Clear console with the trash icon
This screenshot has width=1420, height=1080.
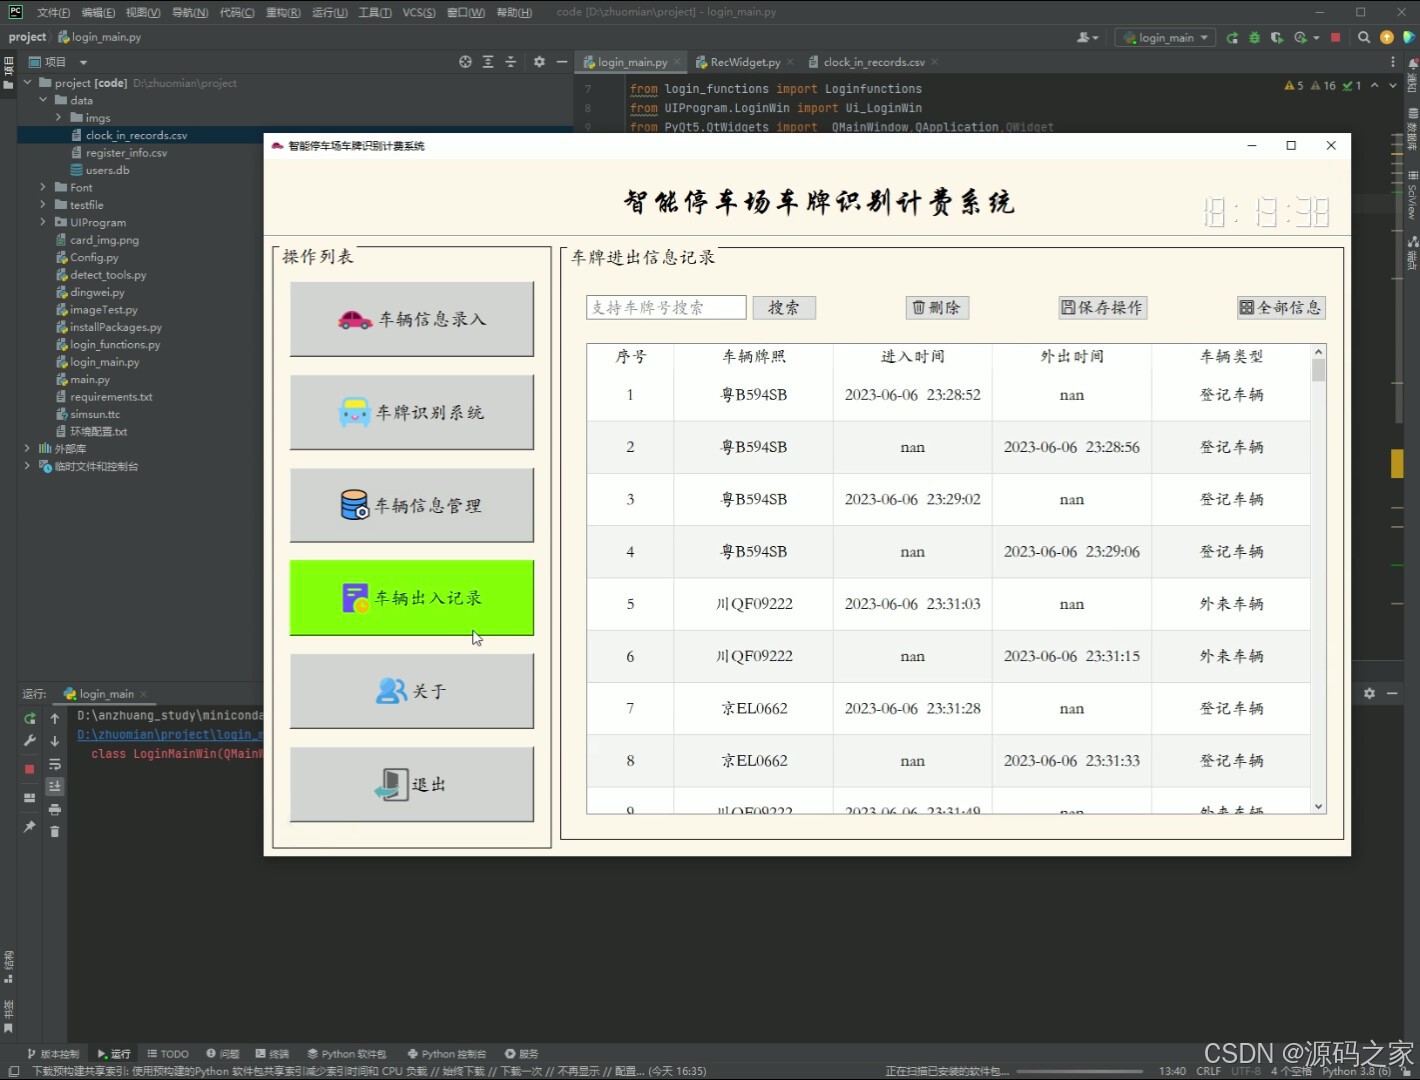[x=55, y=831]
